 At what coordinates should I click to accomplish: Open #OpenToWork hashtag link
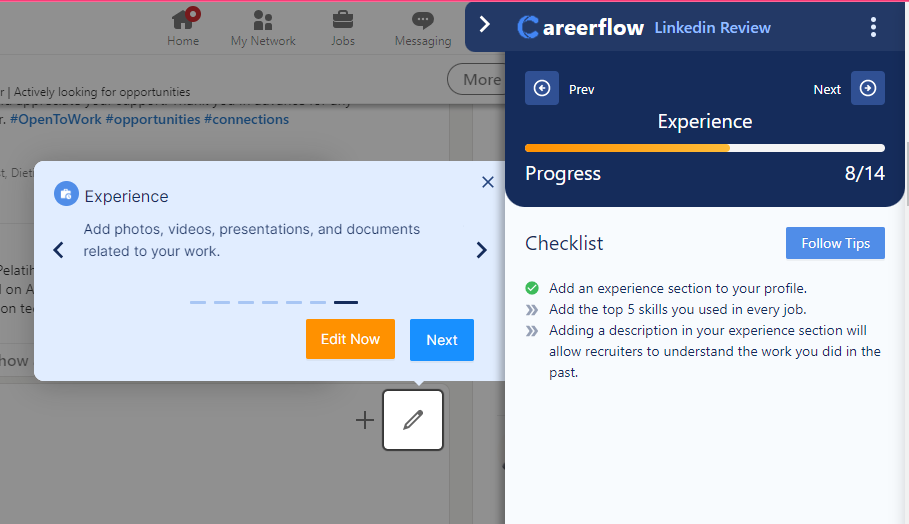point(56,119)
